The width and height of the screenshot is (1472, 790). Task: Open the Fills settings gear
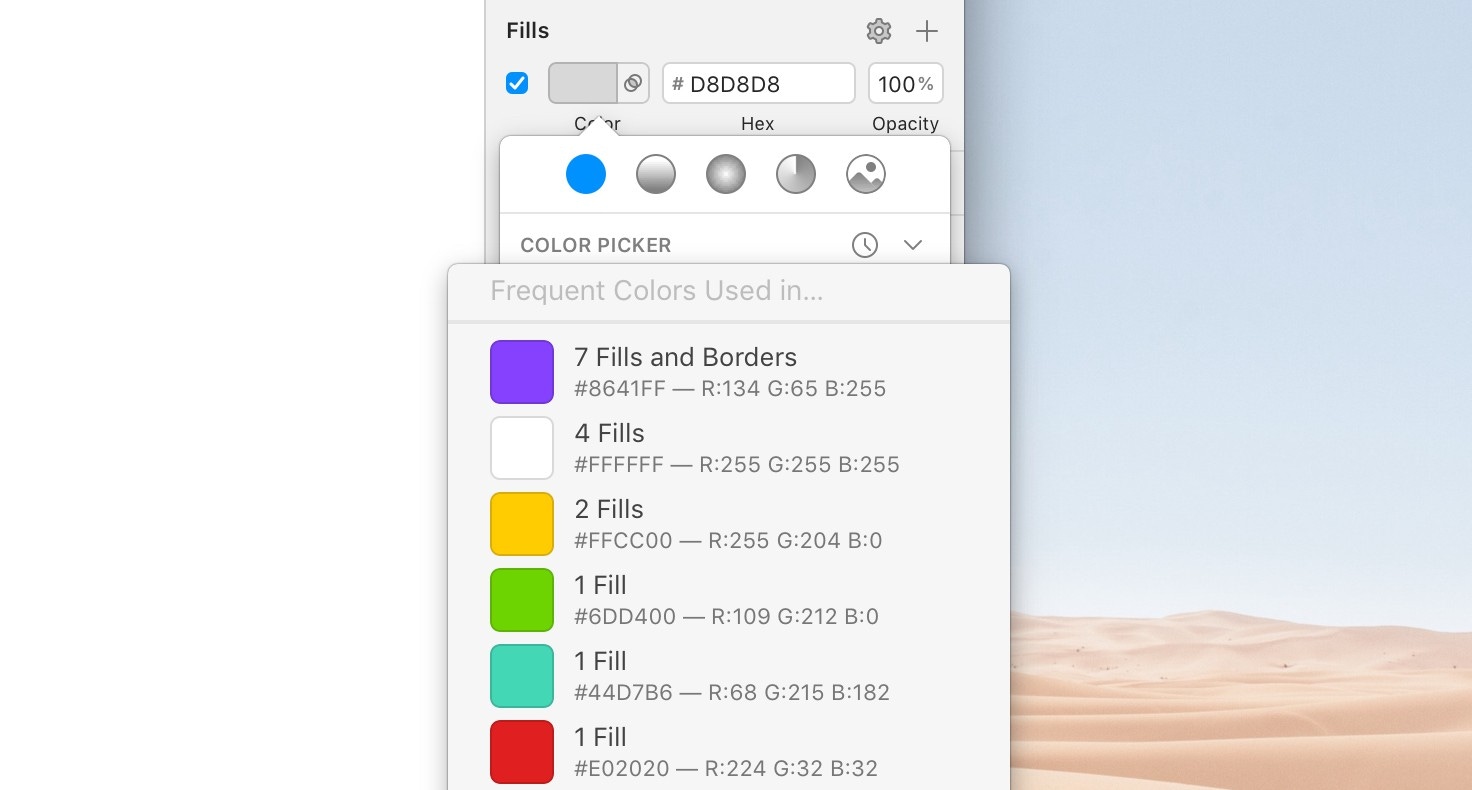coord(879,31)
